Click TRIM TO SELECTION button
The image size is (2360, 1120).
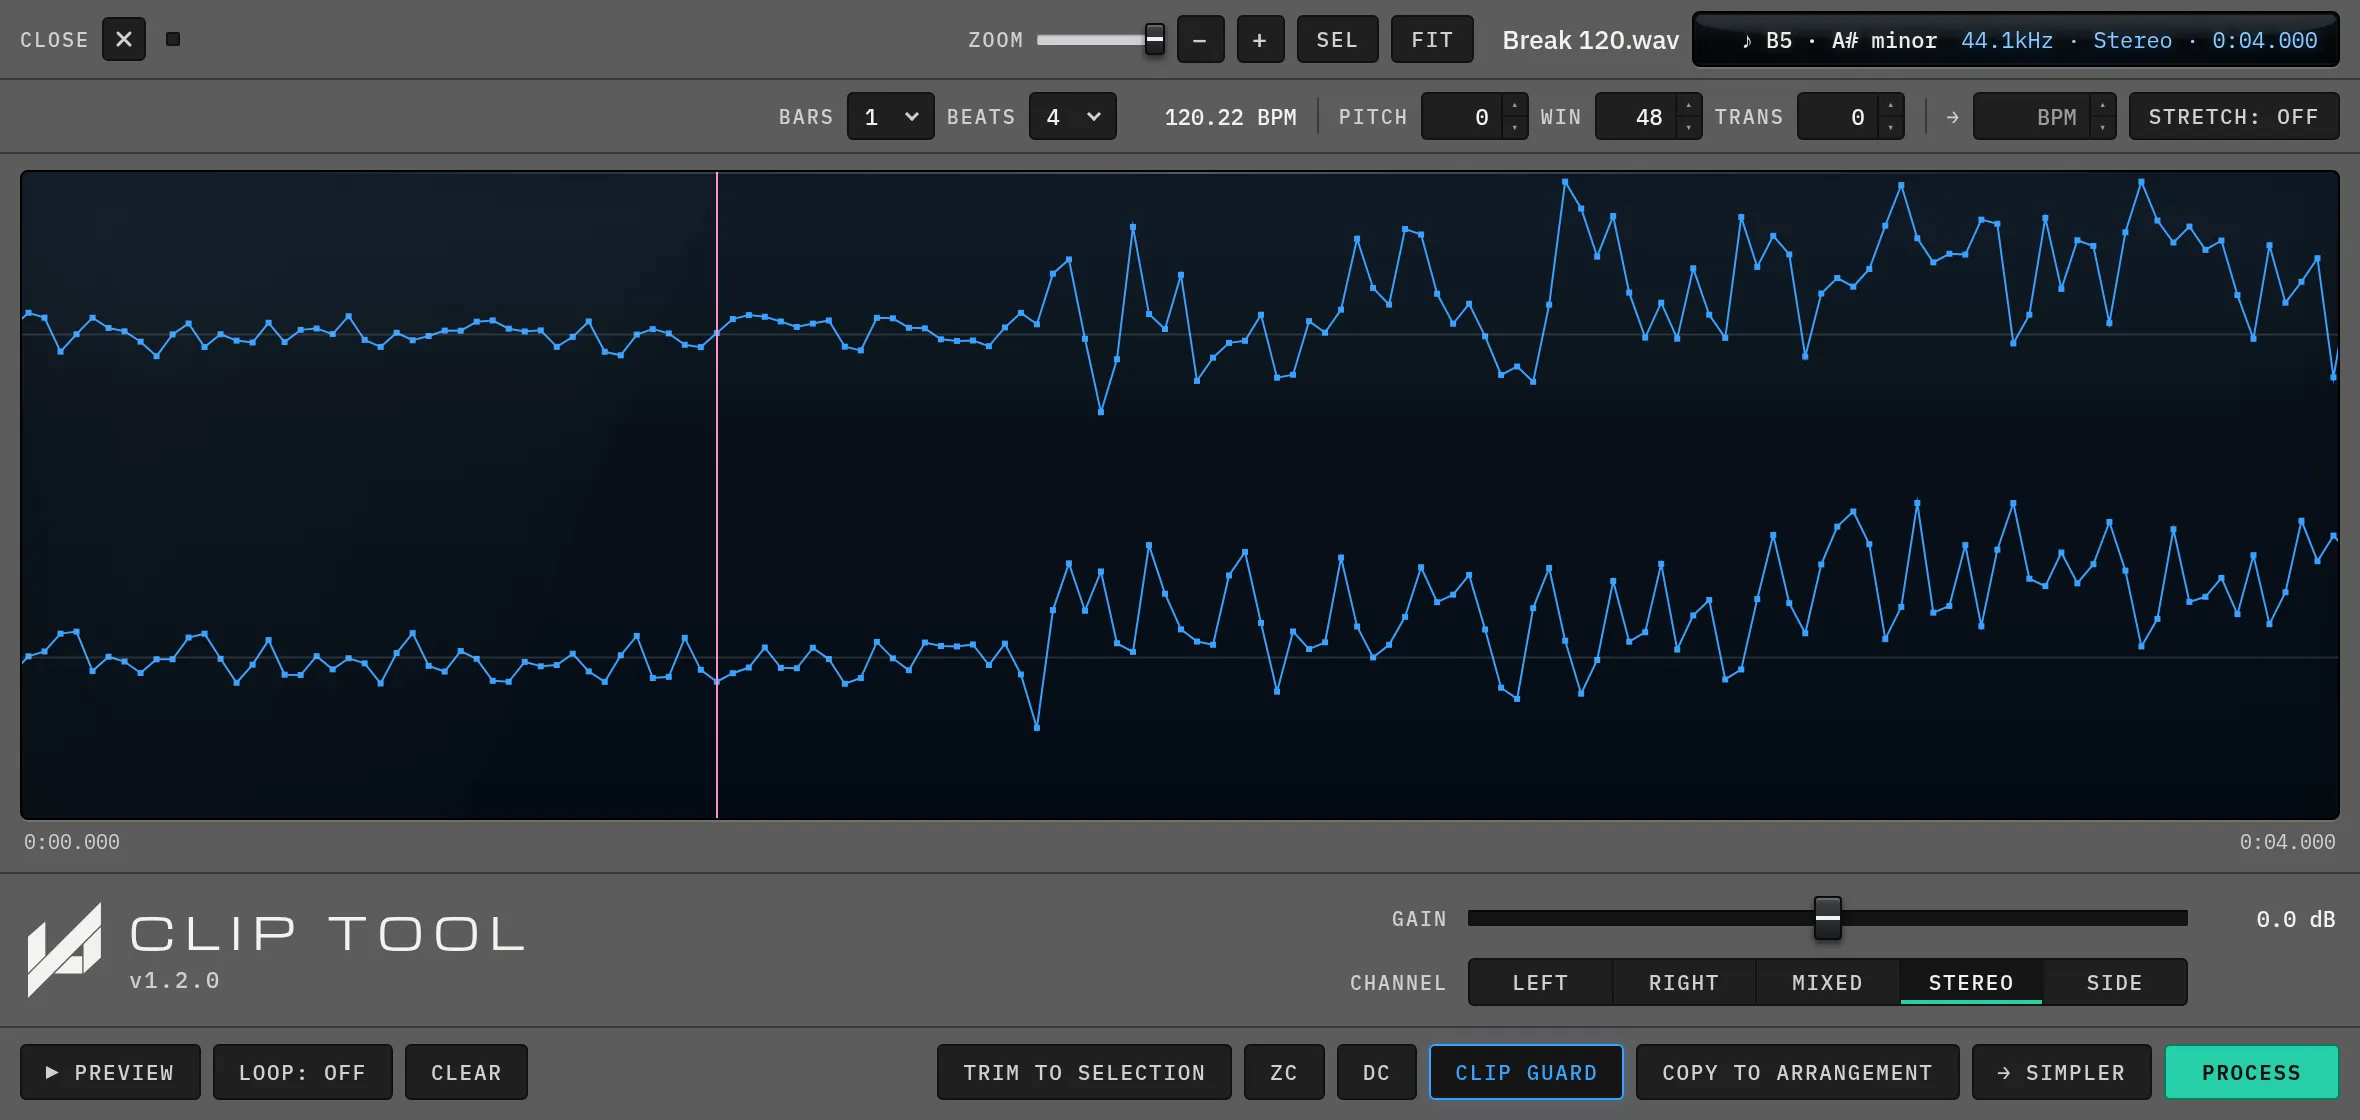pos(1084,1073)
